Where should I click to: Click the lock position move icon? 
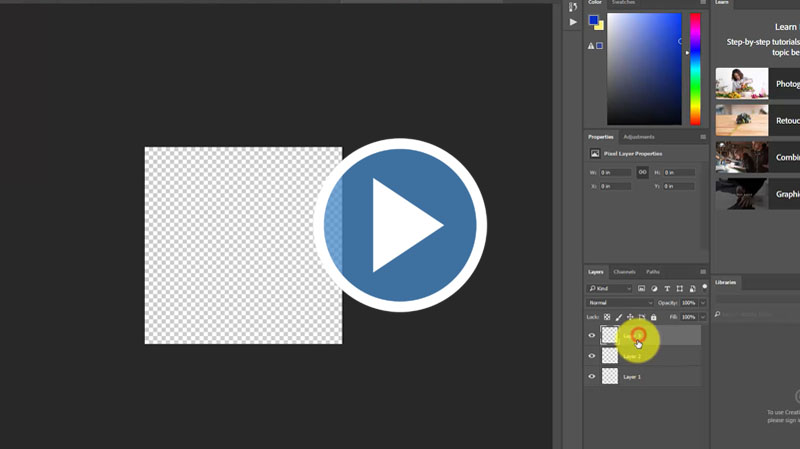[630, 317]
